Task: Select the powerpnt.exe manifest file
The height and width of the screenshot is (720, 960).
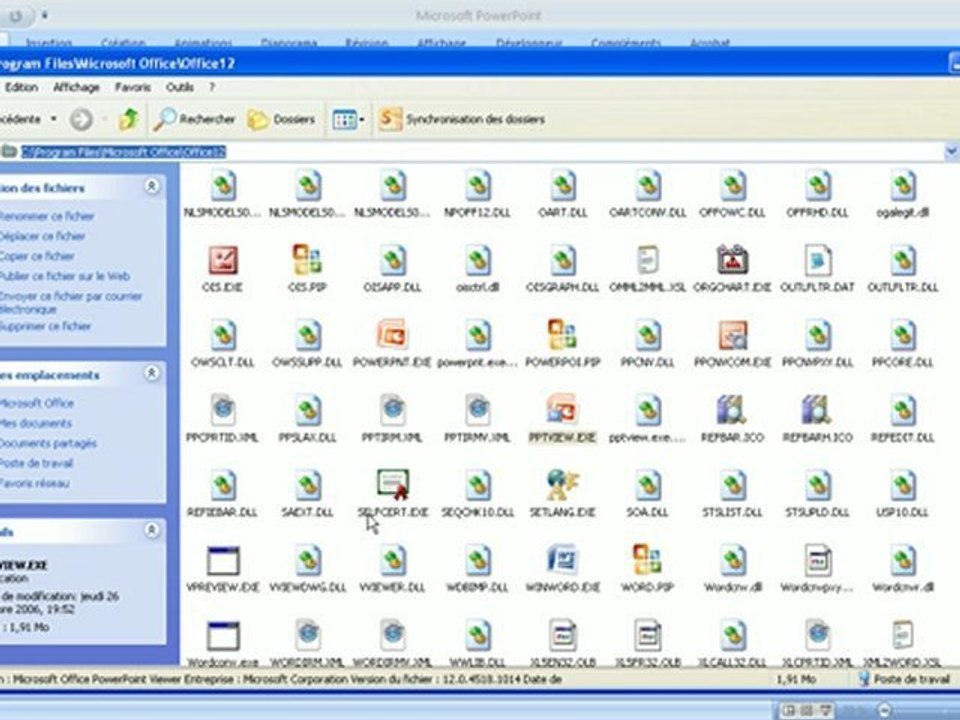Action: pos(477,335)
